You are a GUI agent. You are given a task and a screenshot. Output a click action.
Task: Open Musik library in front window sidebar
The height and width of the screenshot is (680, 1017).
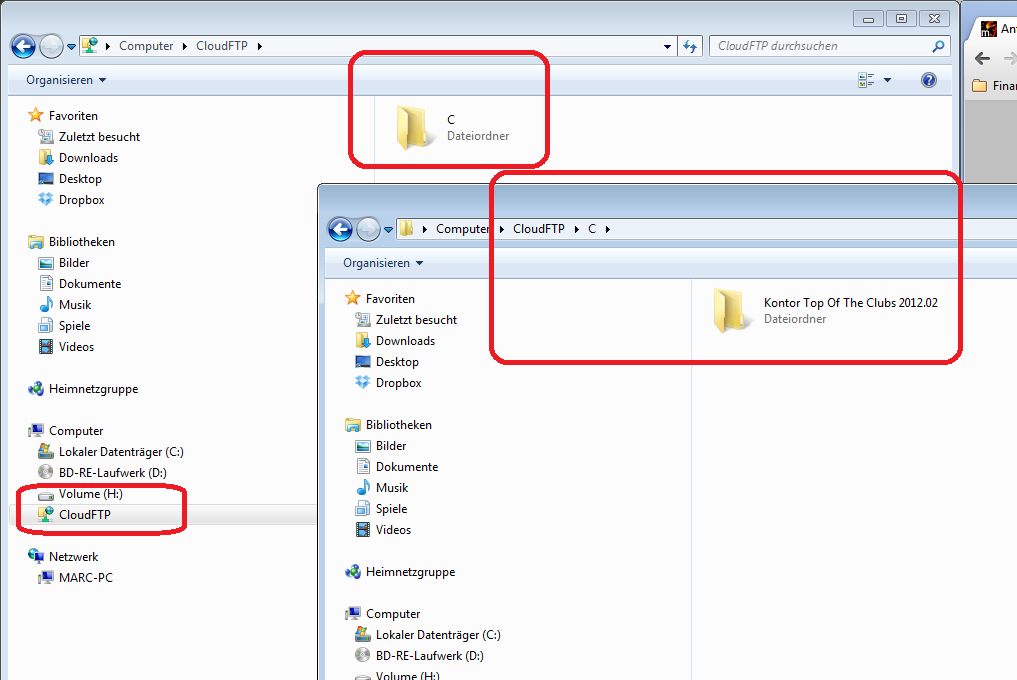382,487
